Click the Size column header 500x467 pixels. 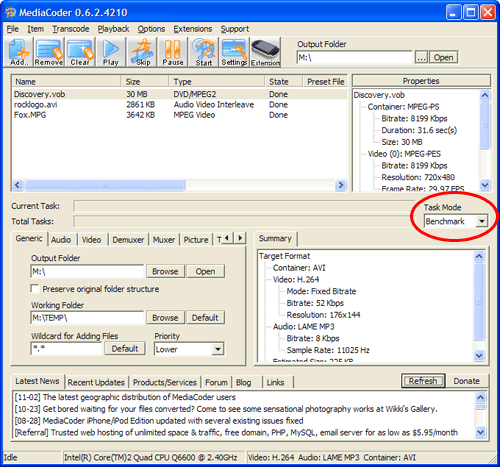145,82
